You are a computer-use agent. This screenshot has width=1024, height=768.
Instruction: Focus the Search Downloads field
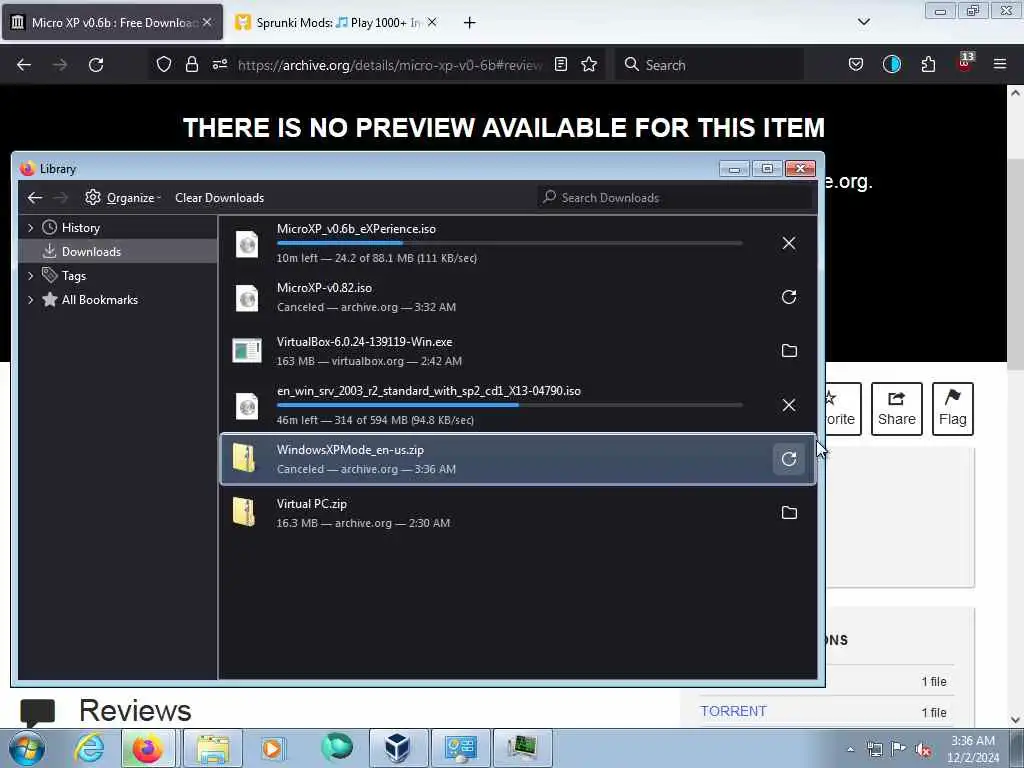coord(676,197)
